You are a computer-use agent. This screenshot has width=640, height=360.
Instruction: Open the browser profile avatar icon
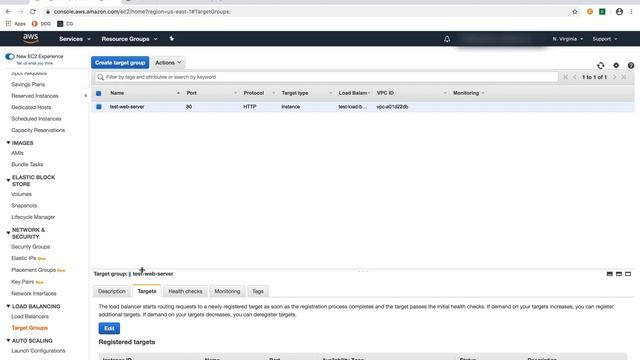point(619,11)
